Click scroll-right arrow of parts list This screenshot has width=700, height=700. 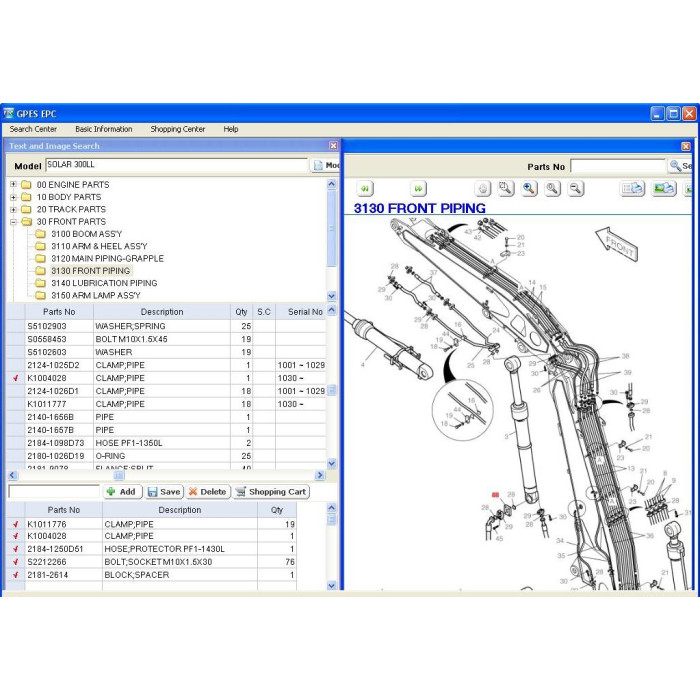(320, 475)
